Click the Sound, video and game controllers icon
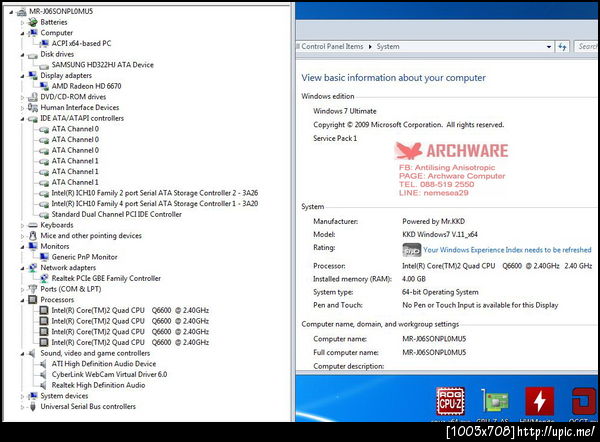 coord(33,353)
